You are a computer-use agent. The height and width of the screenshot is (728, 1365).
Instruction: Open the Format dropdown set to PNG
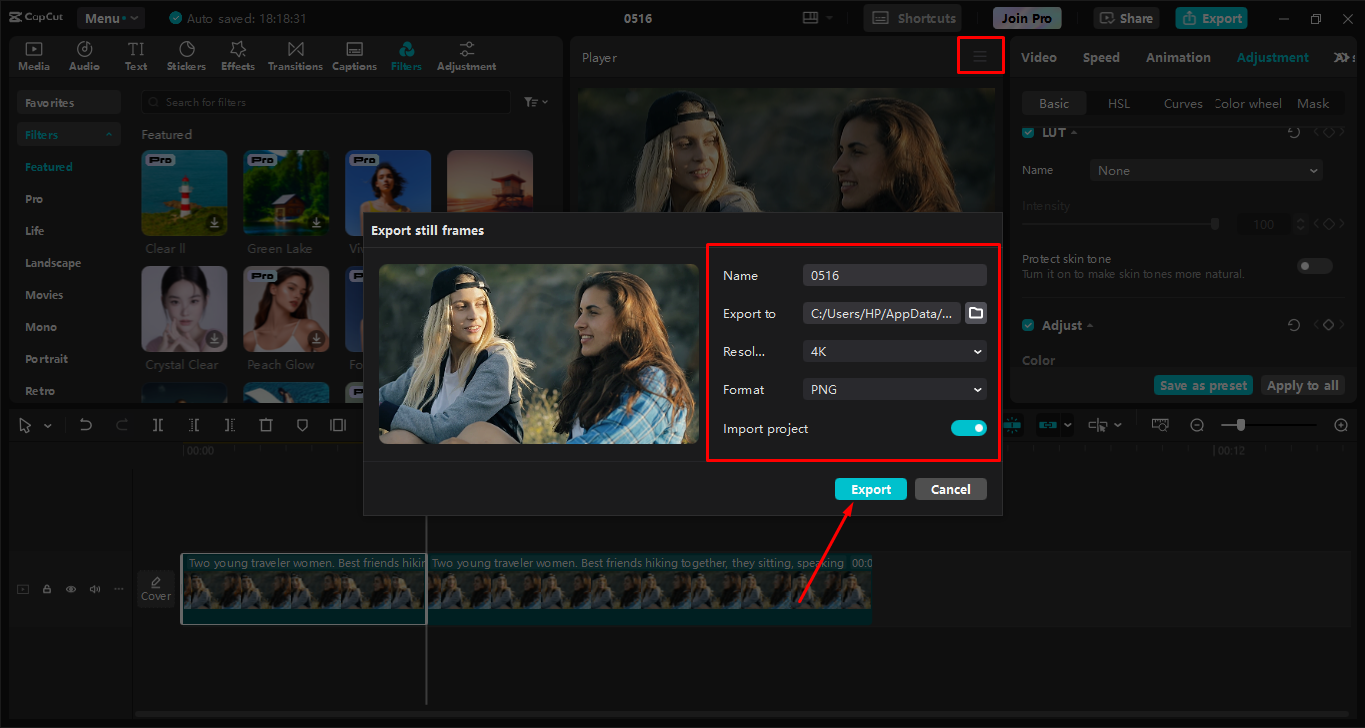tap(893, 389)
